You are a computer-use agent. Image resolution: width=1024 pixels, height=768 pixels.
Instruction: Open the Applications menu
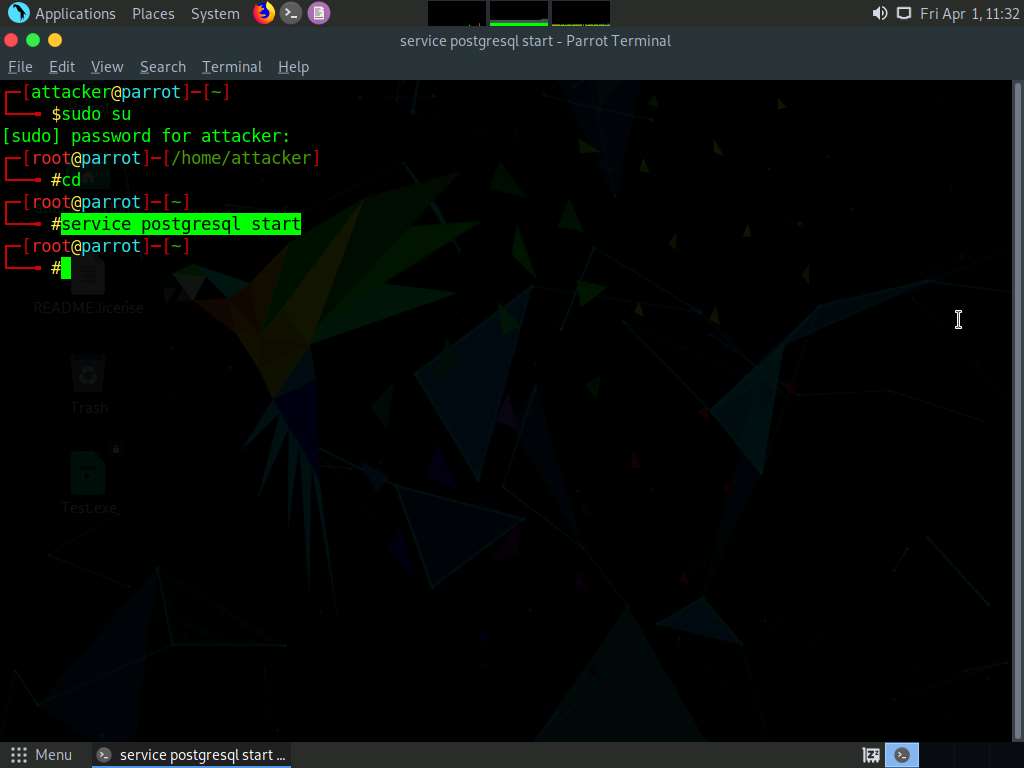(75, 14)
